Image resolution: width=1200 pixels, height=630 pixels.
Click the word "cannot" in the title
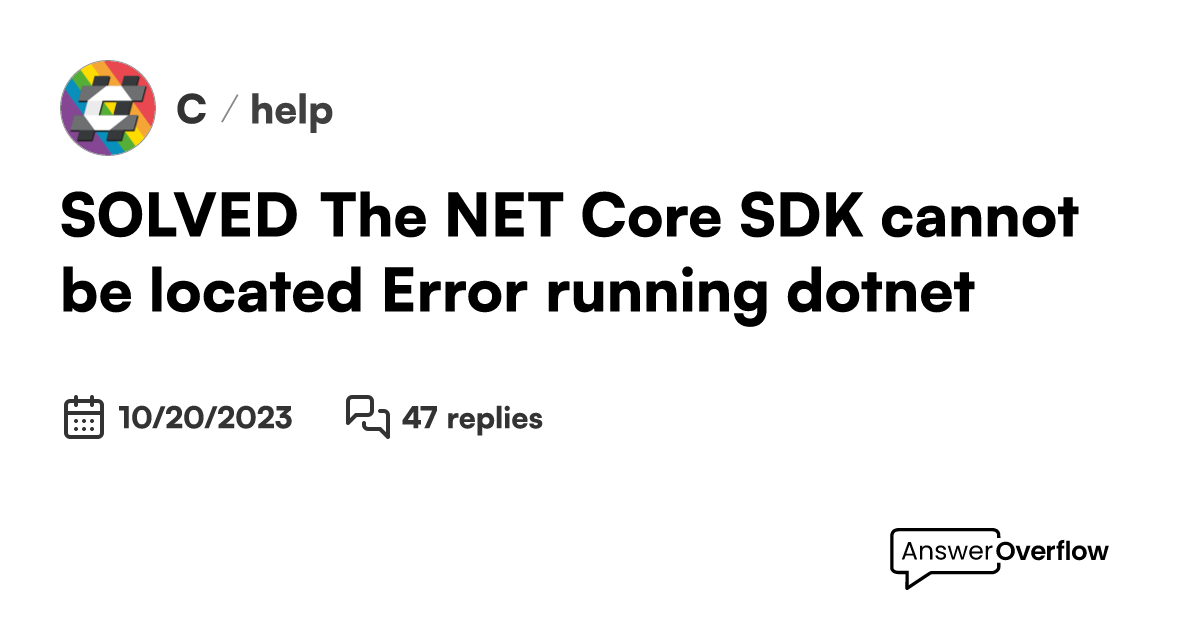tap(978, 216)
